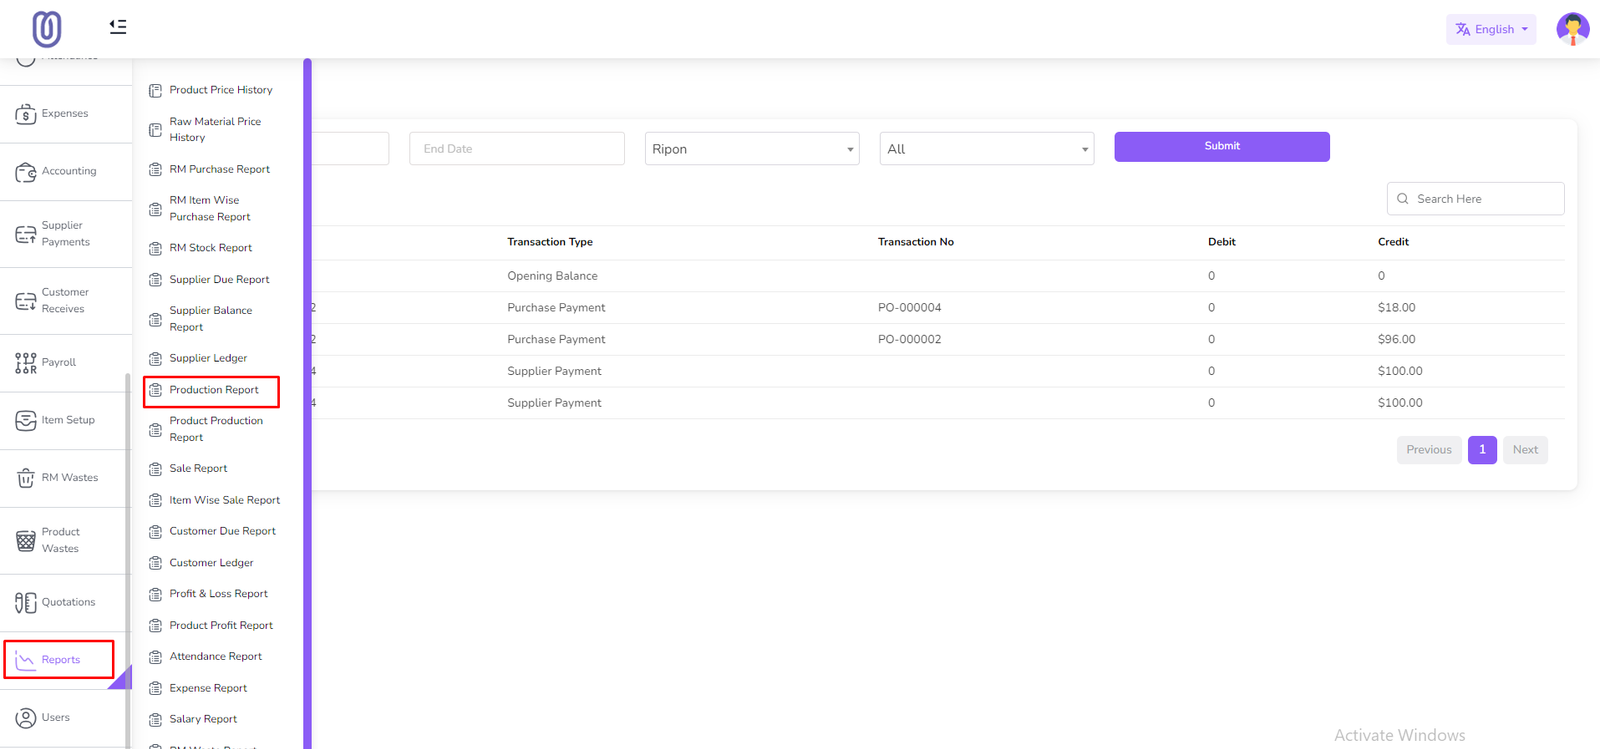This screenshot has height=749, width=1600.
Task: Select Profit & Loss Report menu item
Action: [218, 594]
